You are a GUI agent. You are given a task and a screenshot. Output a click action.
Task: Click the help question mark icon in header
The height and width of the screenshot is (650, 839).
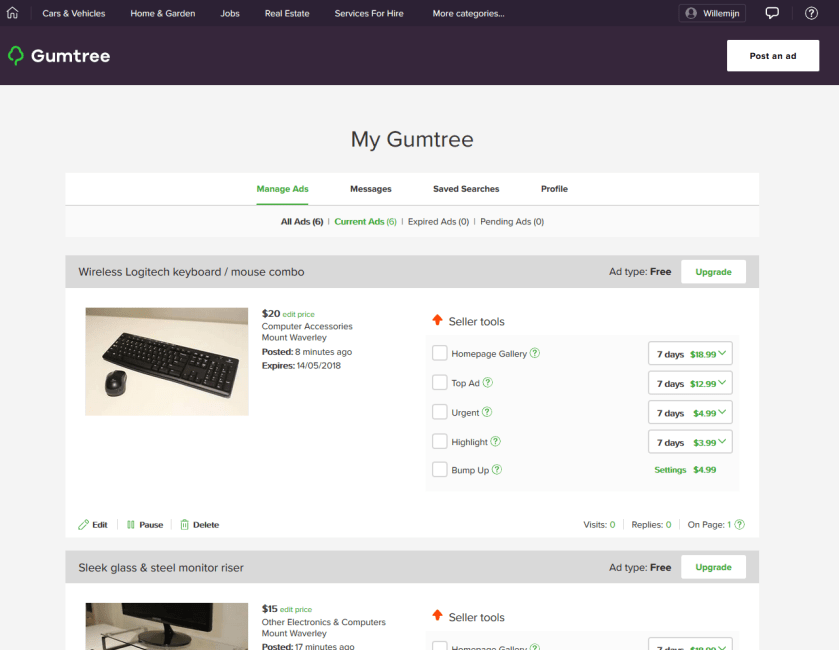(811, 13)
